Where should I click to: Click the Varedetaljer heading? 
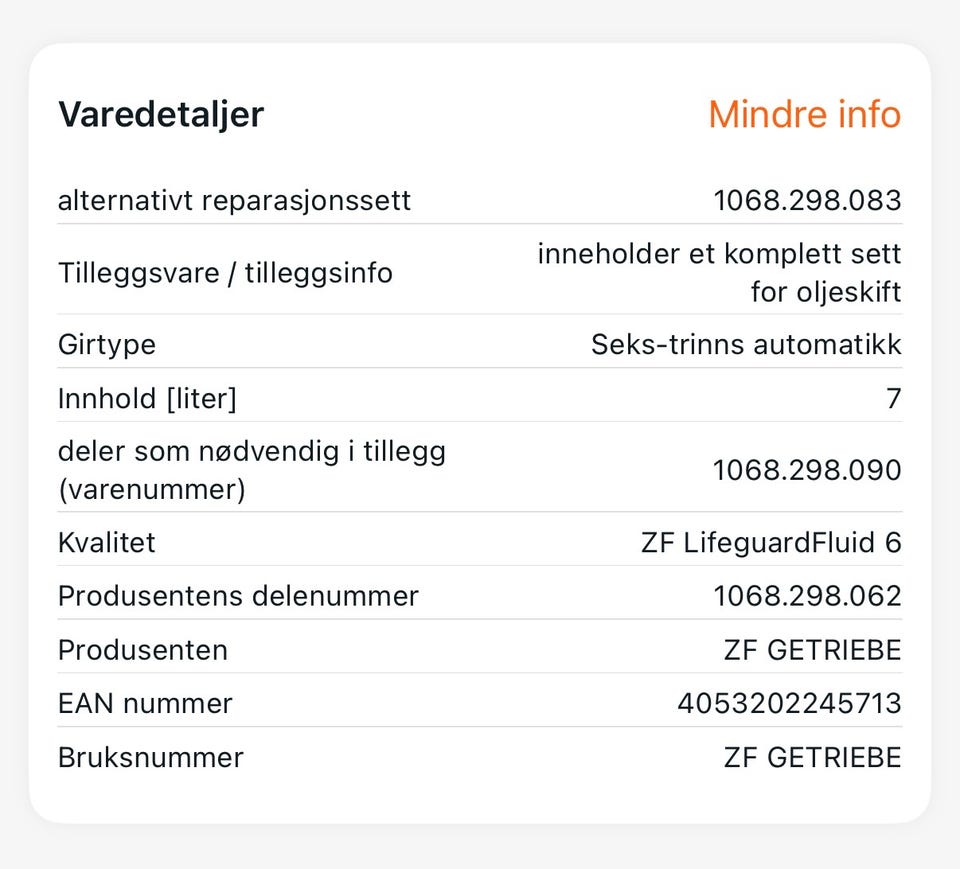coord(160,114)
